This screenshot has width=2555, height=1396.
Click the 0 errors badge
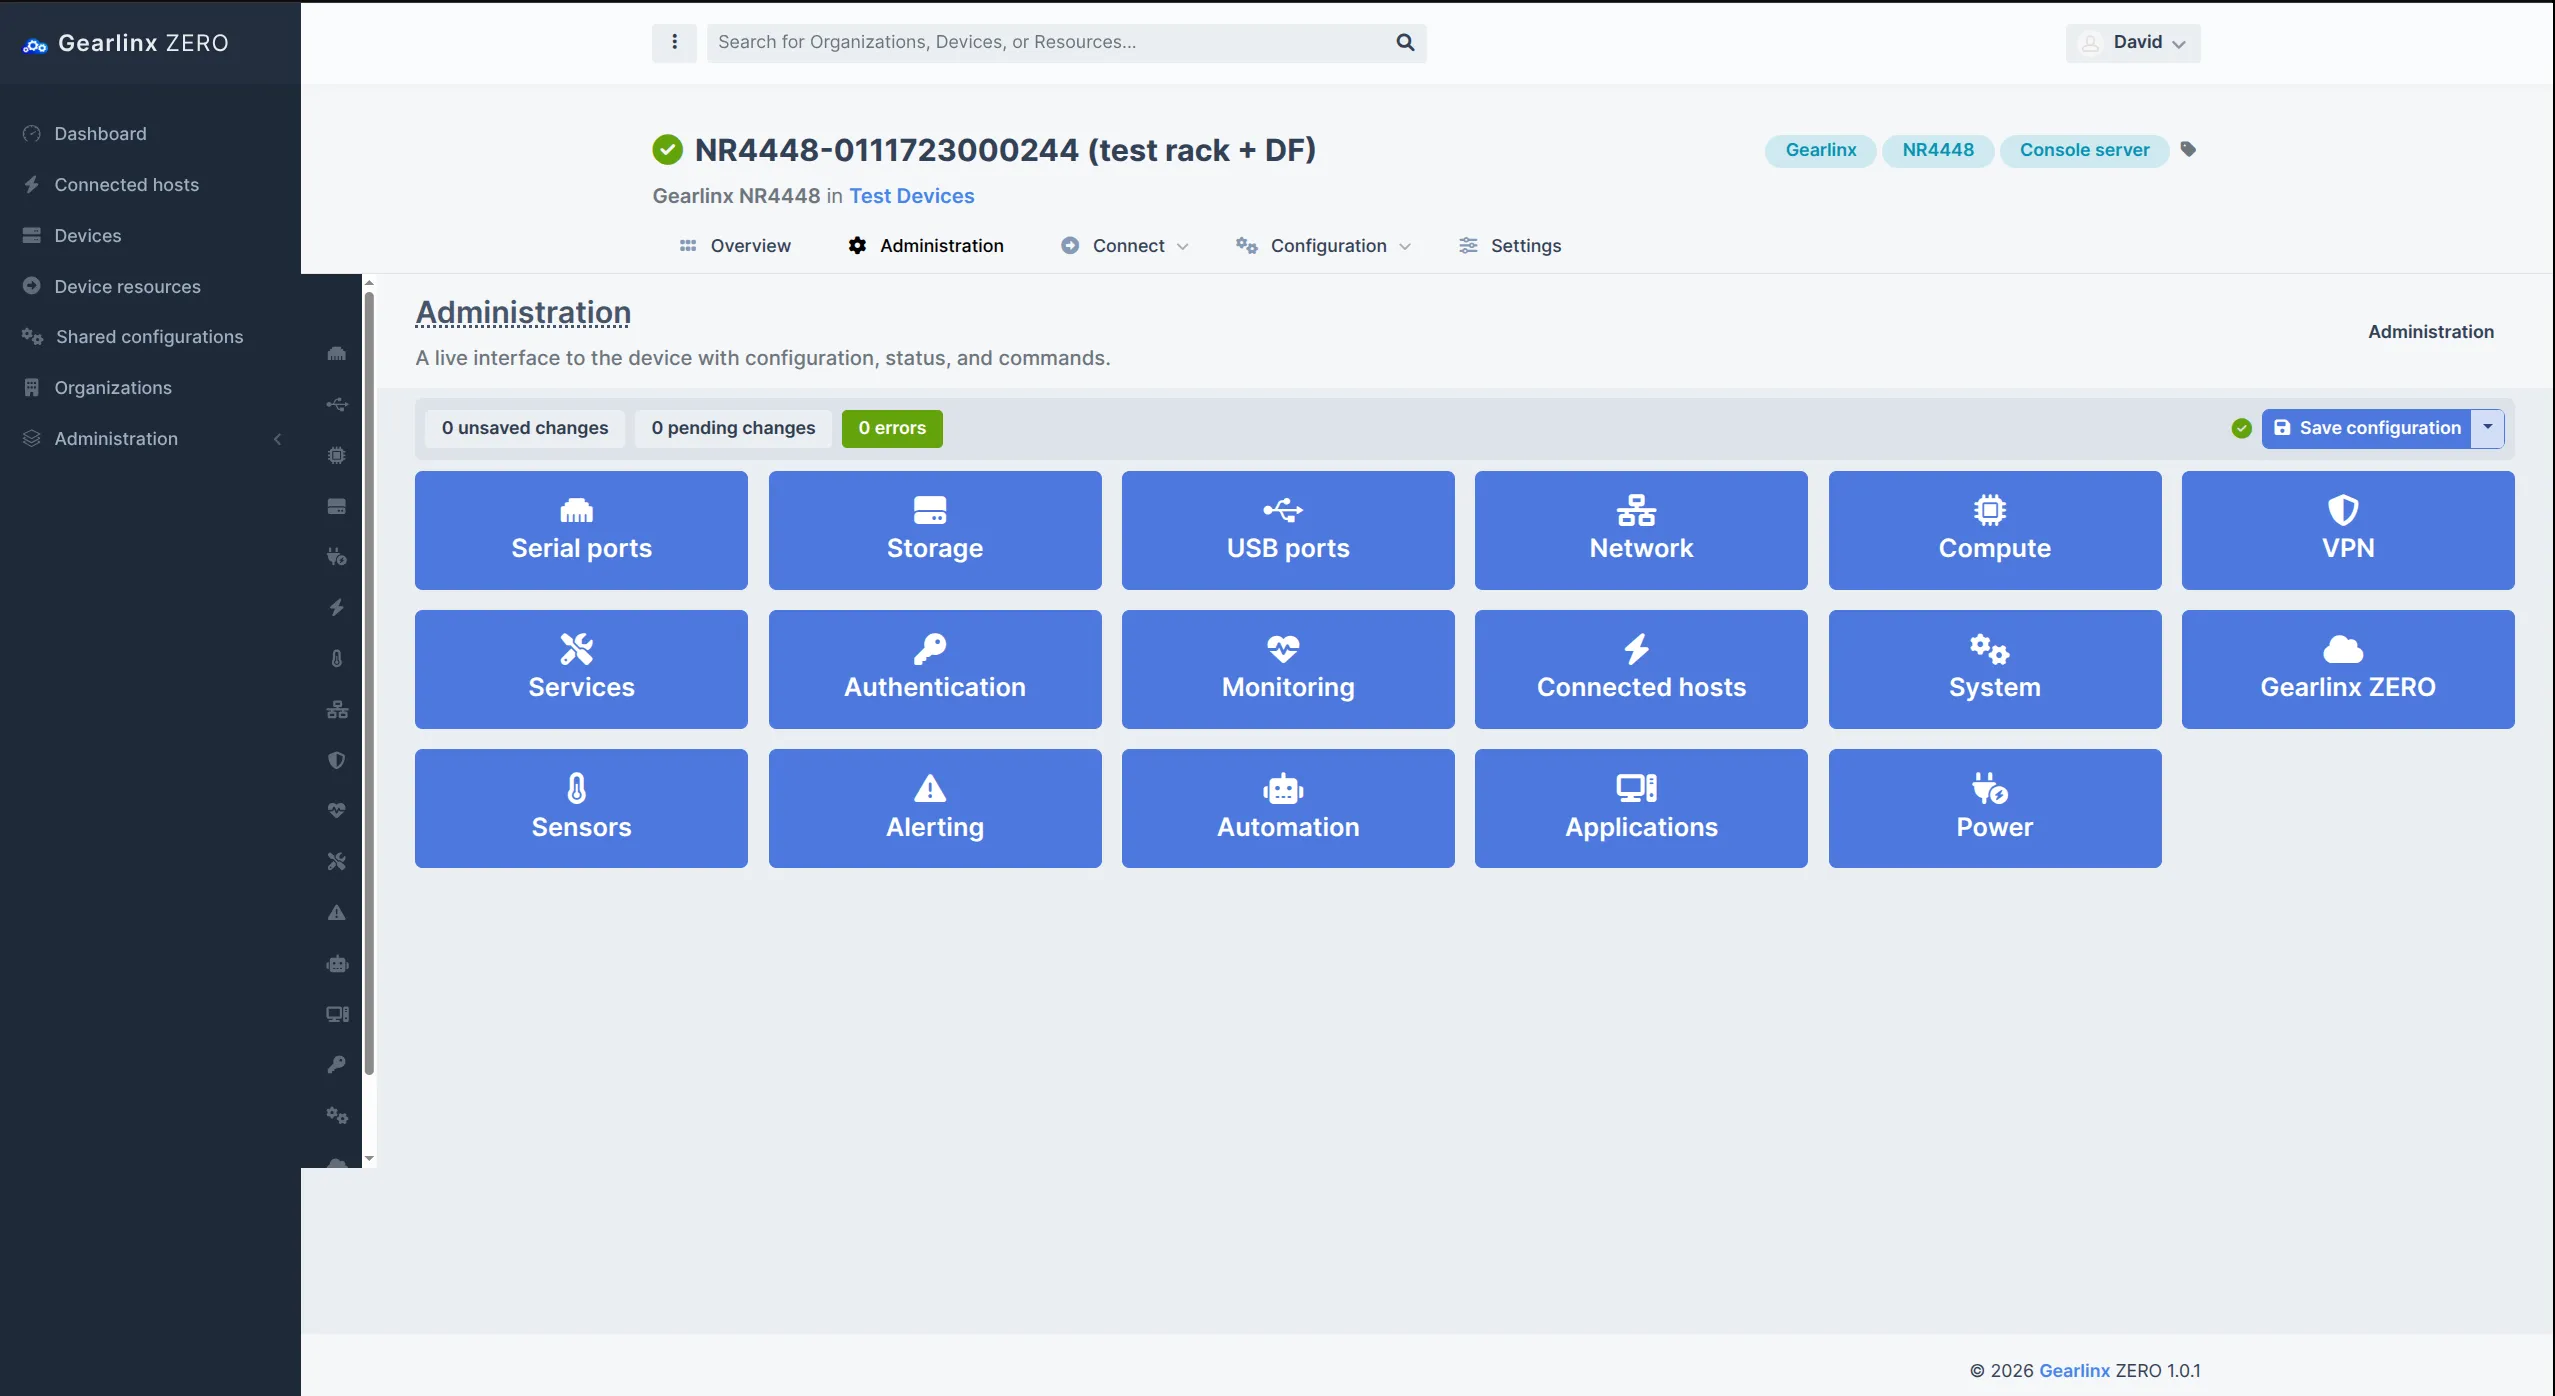pyautogui.click(x=892, y=428)
